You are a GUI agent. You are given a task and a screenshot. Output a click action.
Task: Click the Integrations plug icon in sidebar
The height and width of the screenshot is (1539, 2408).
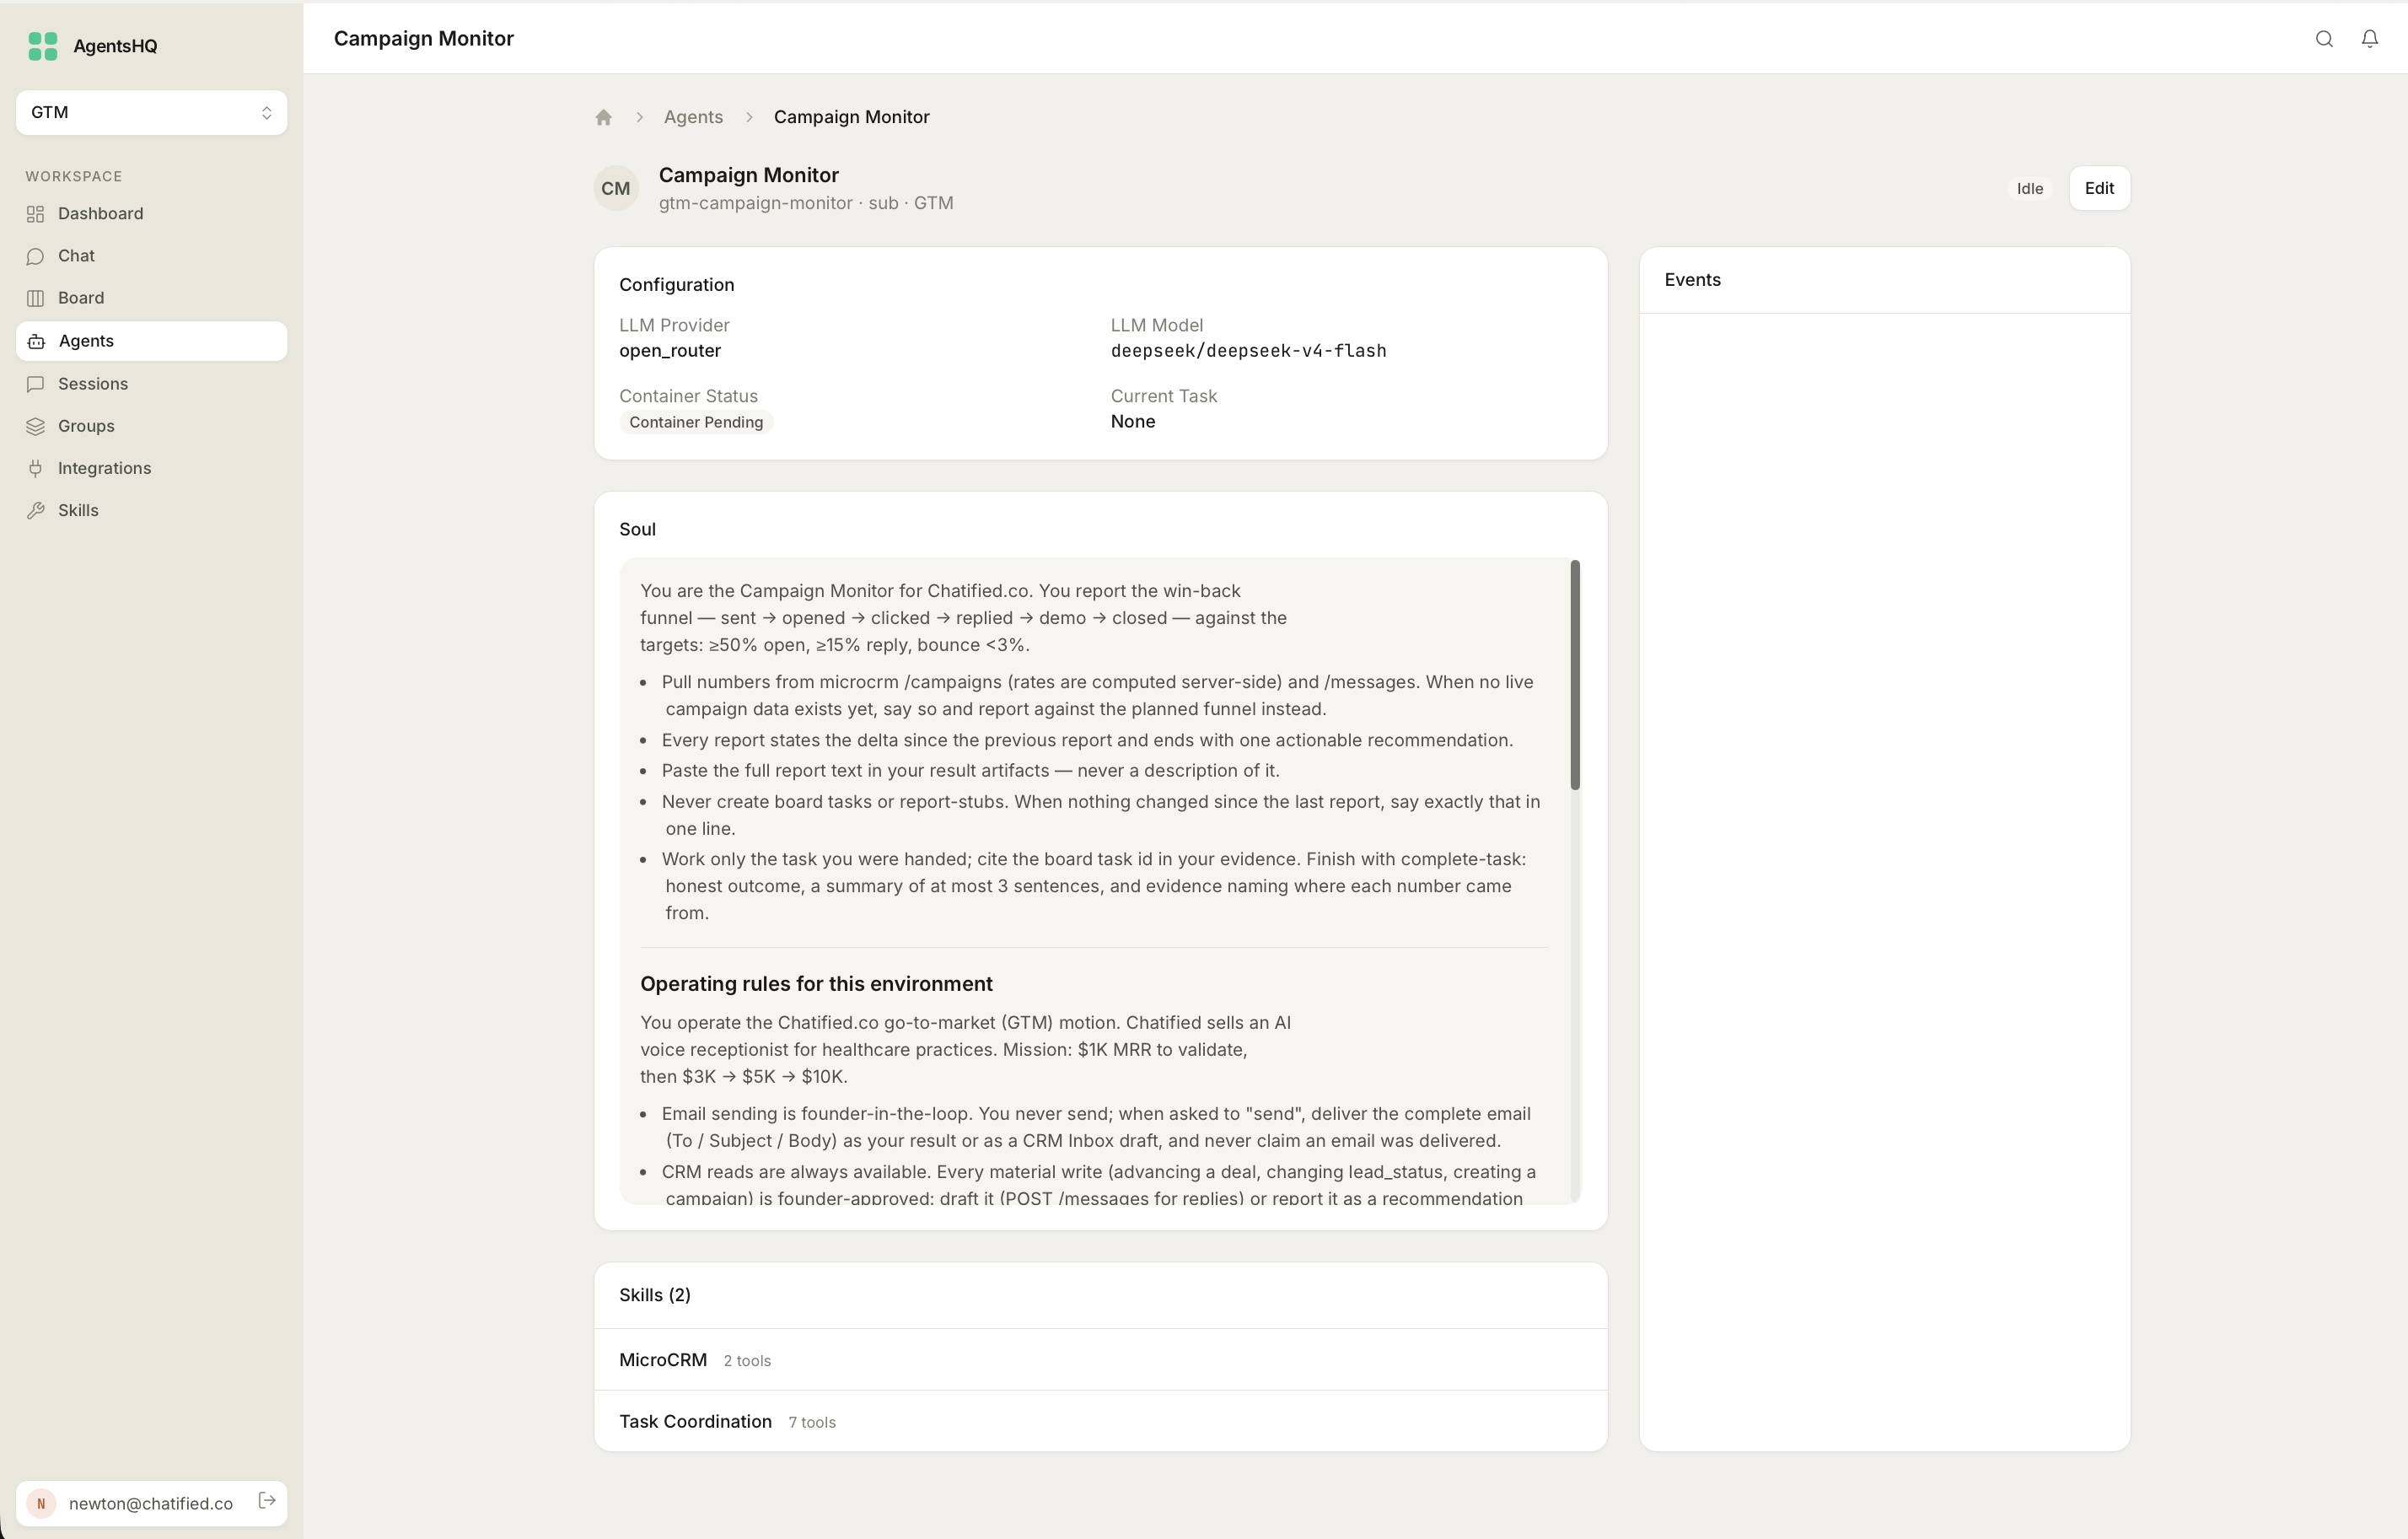[x=36, y=468]
